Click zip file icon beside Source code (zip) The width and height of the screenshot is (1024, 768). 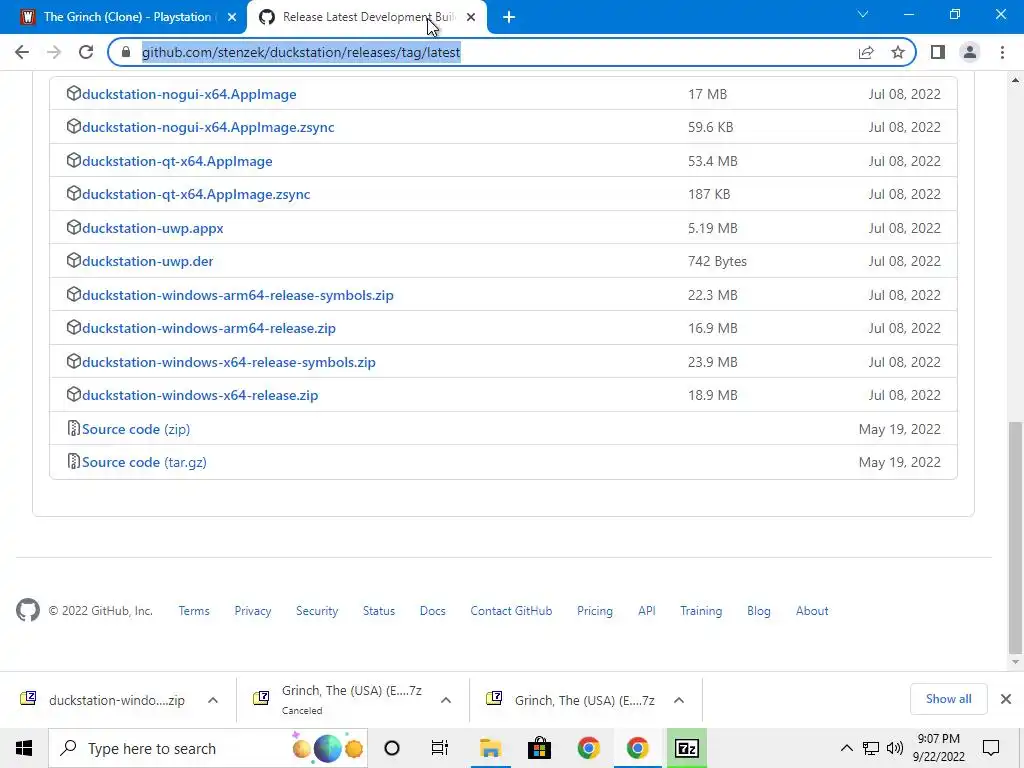tap(73, 428)
